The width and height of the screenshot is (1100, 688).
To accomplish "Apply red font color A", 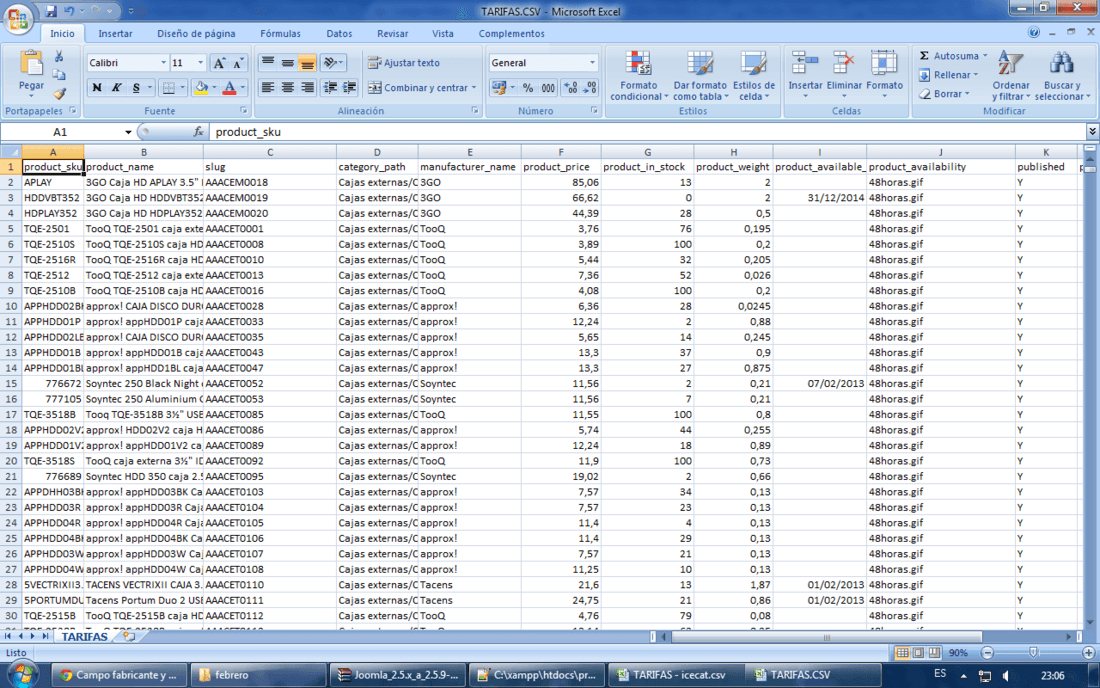I will 229,88.
